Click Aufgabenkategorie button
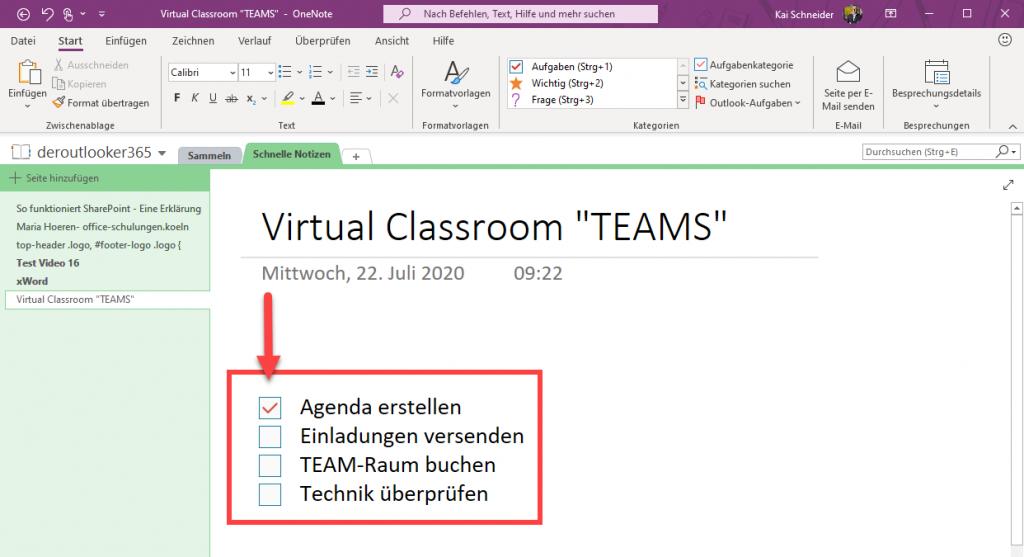 click(x=744, y=65)
